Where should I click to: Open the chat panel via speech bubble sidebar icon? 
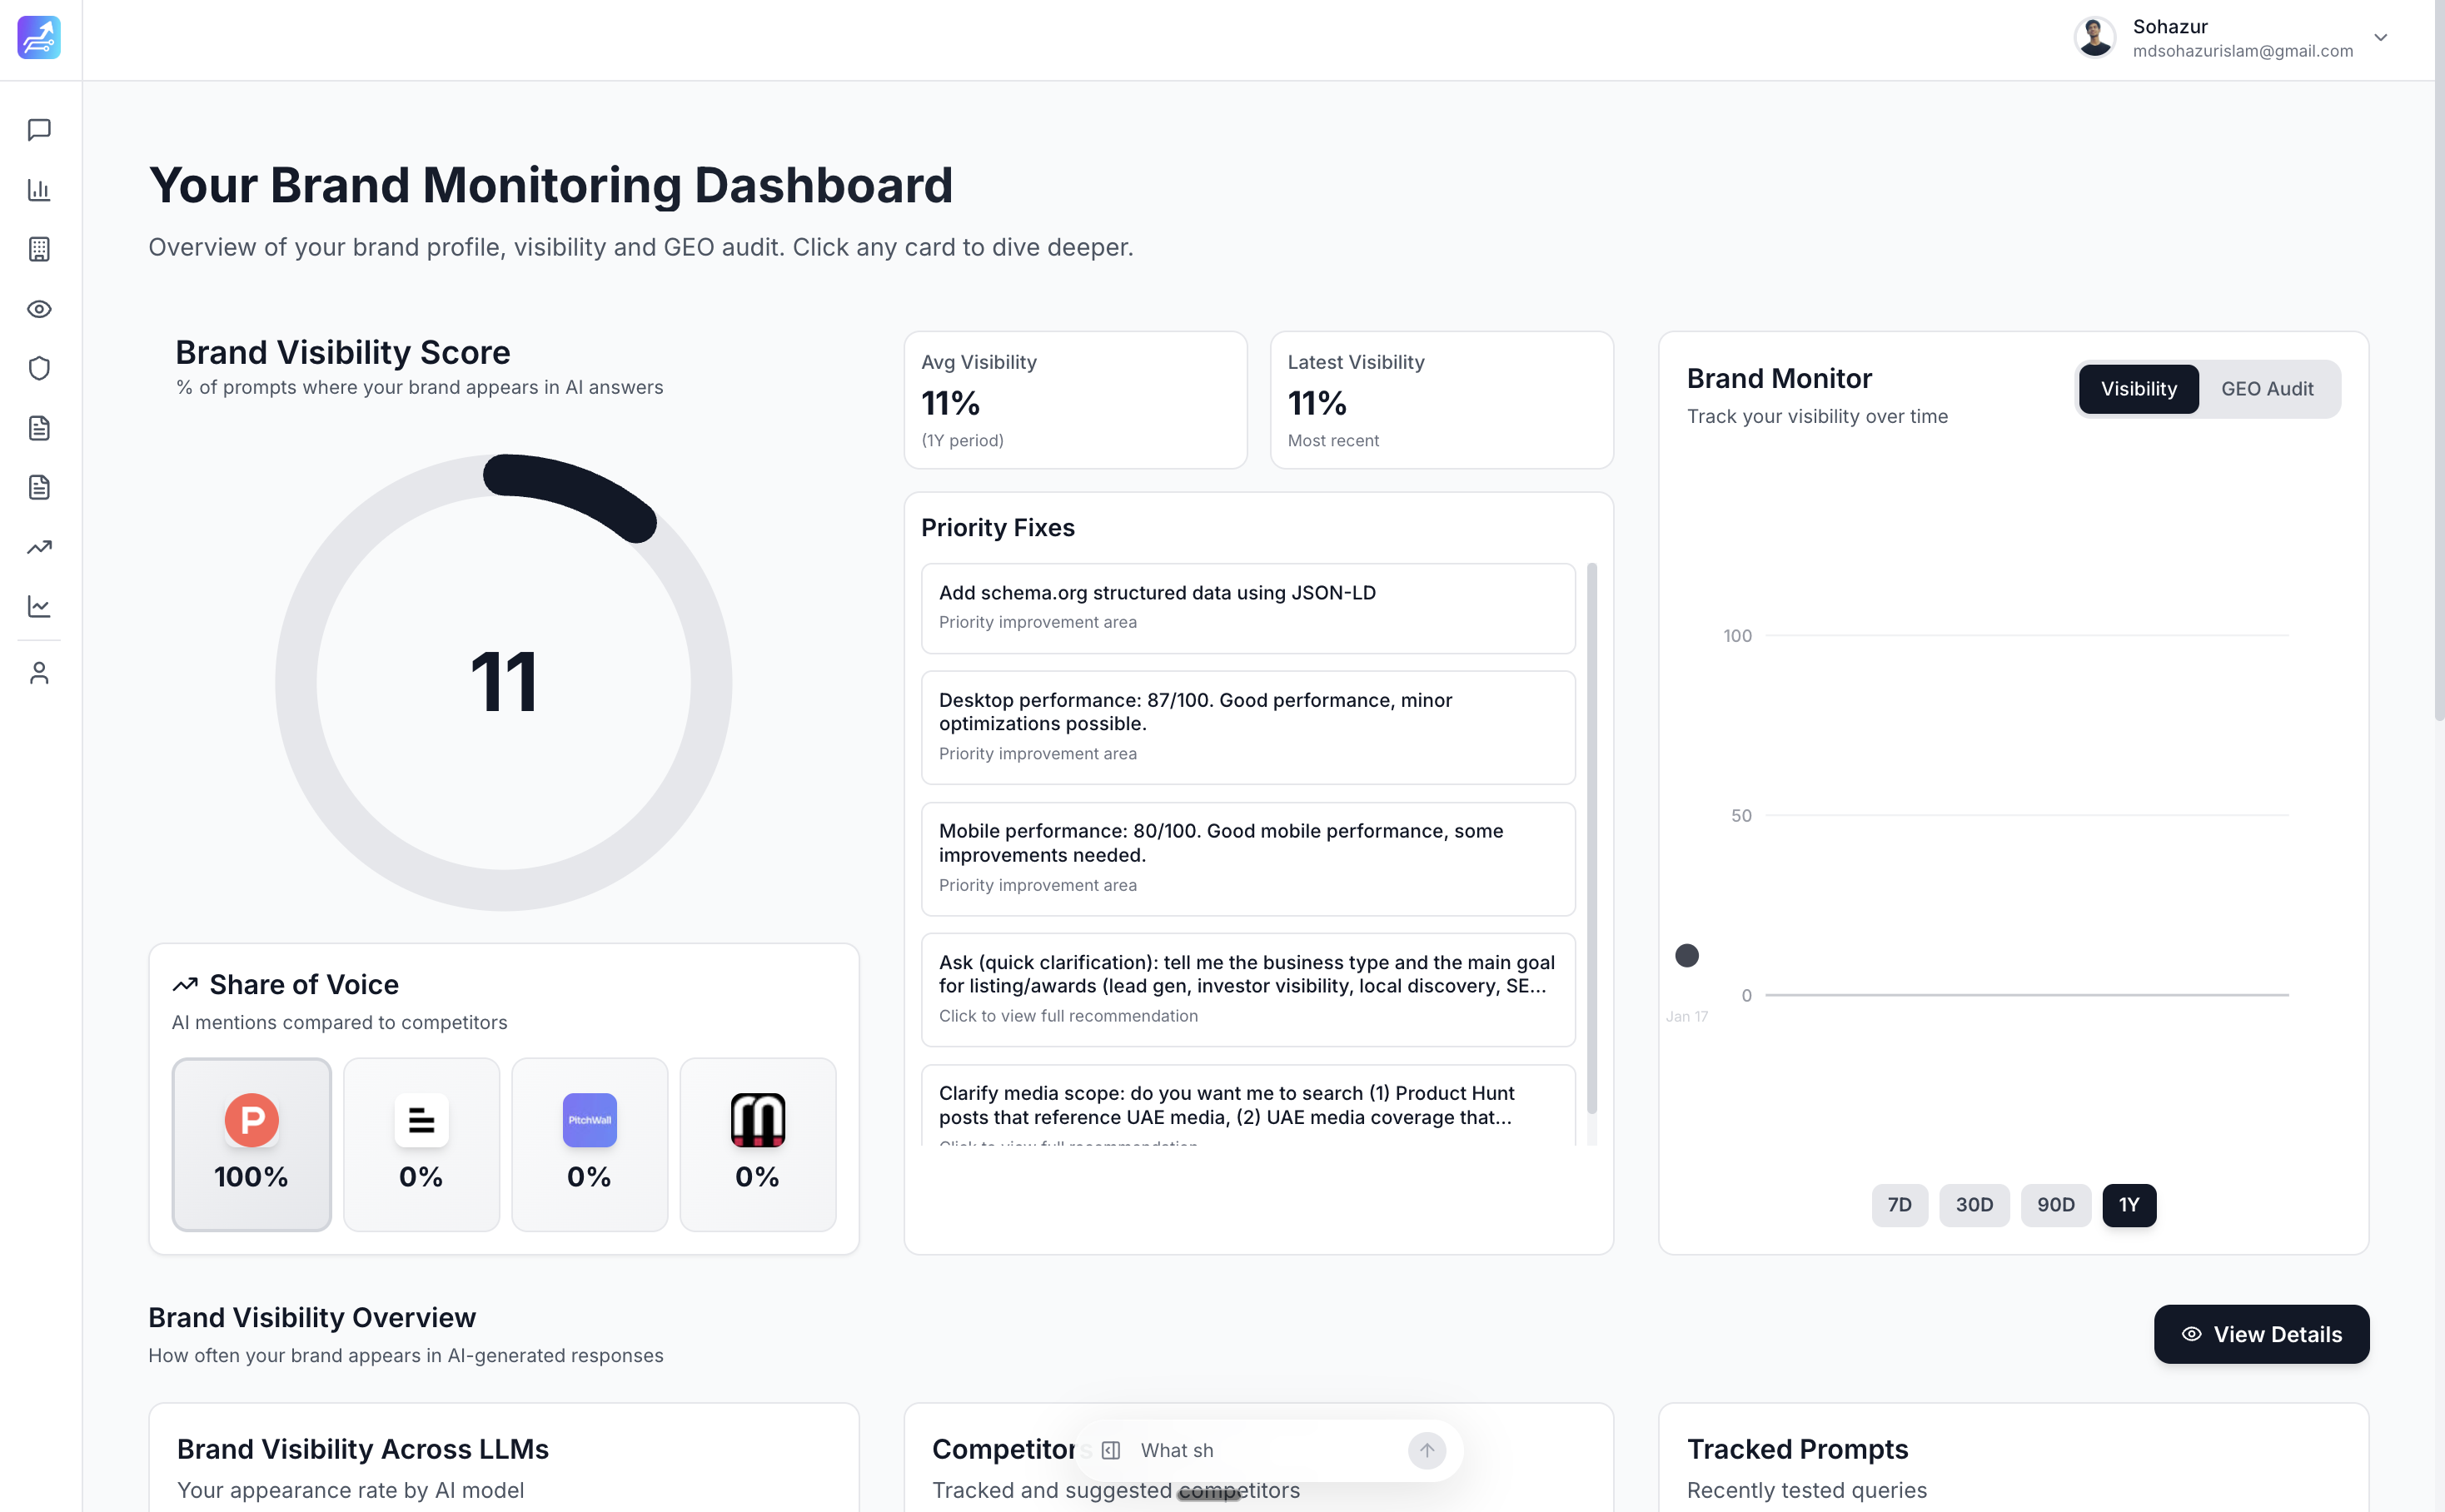pyautogui.click(x=39, y=129)
